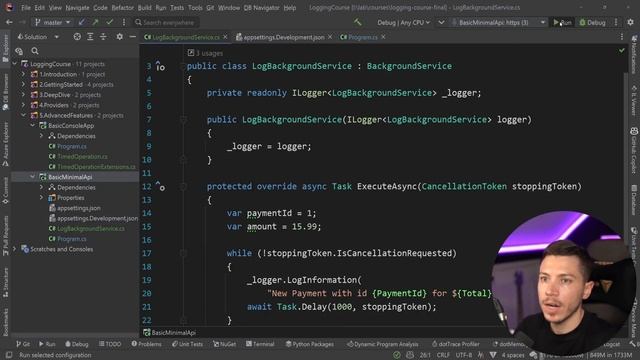Click the Debug button in top toolbar
Viewport: 640px width, 360px height.
coord(593,22)
